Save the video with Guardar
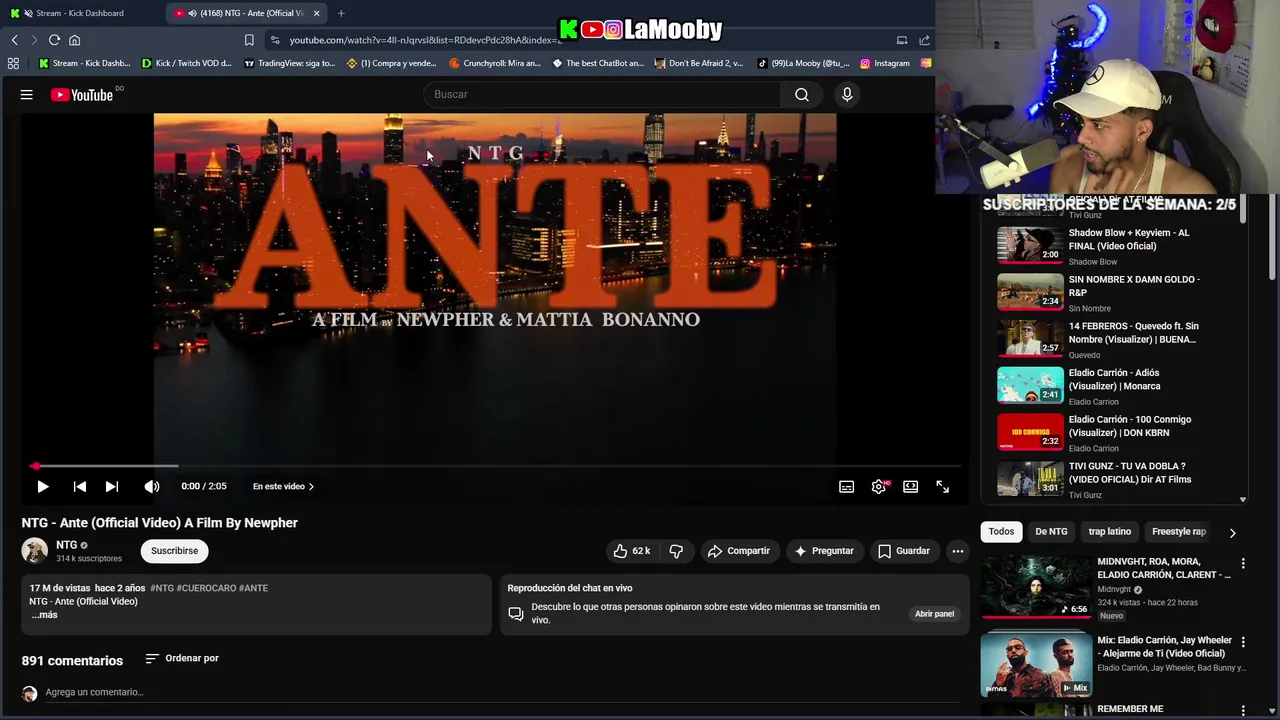1280x720 pixels. click(903, 551)
